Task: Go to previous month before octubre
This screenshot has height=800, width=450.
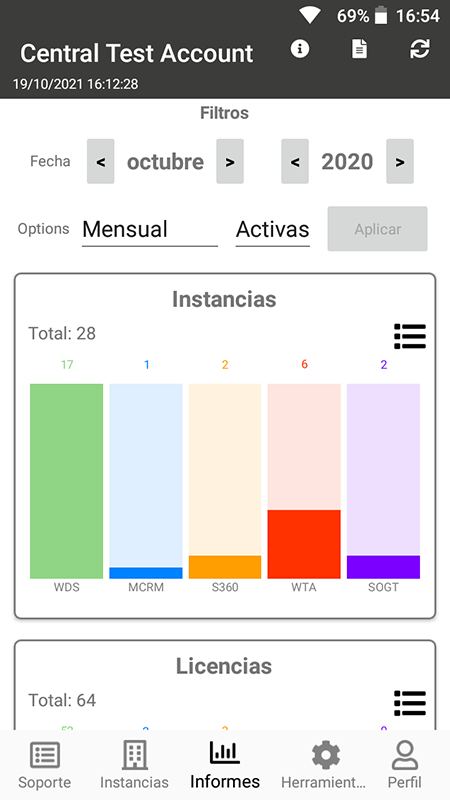Action: 101,162
